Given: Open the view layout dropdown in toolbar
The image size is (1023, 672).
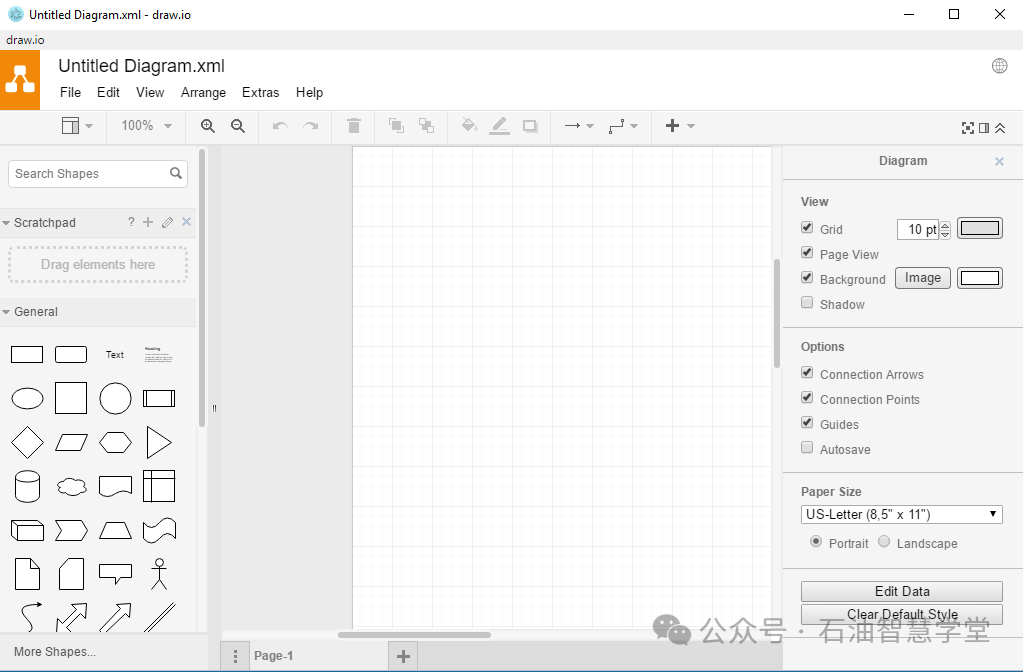Looking at the screenshot, I should (77, 125).
